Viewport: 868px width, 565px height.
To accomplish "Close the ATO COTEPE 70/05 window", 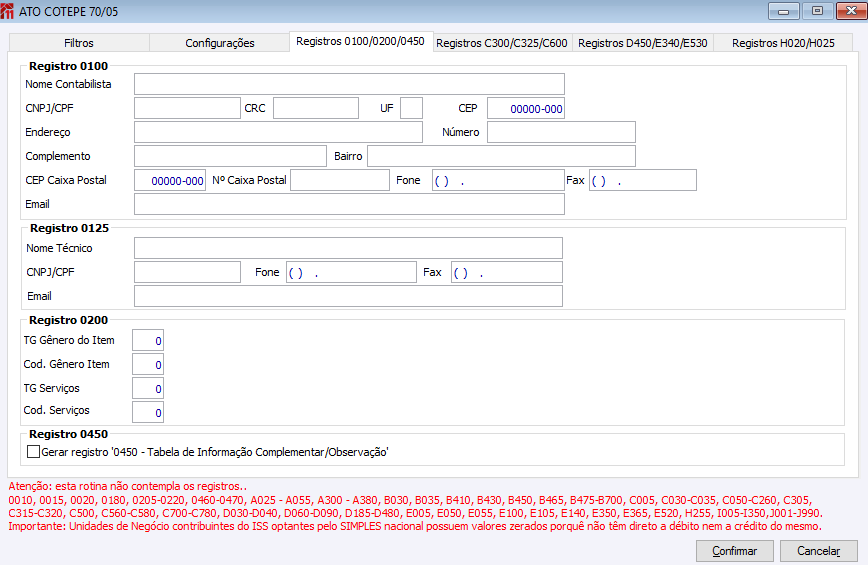I will click(851, 11).
